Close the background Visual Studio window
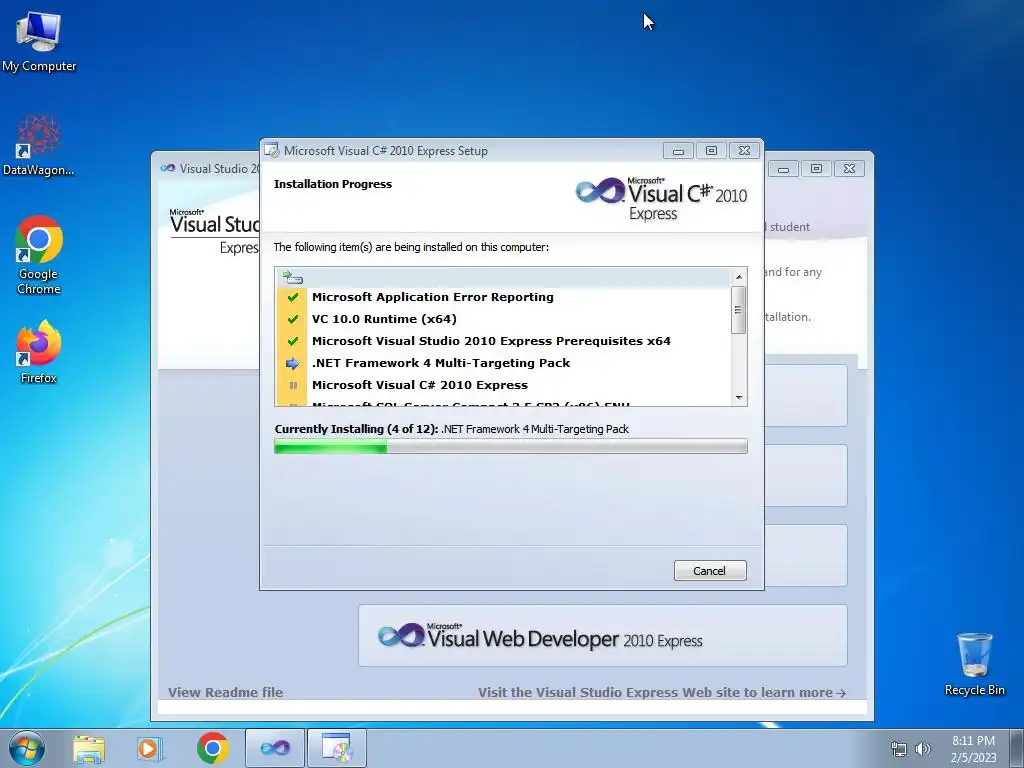This screenshot has width=1024, height=768. pos(850,169)
